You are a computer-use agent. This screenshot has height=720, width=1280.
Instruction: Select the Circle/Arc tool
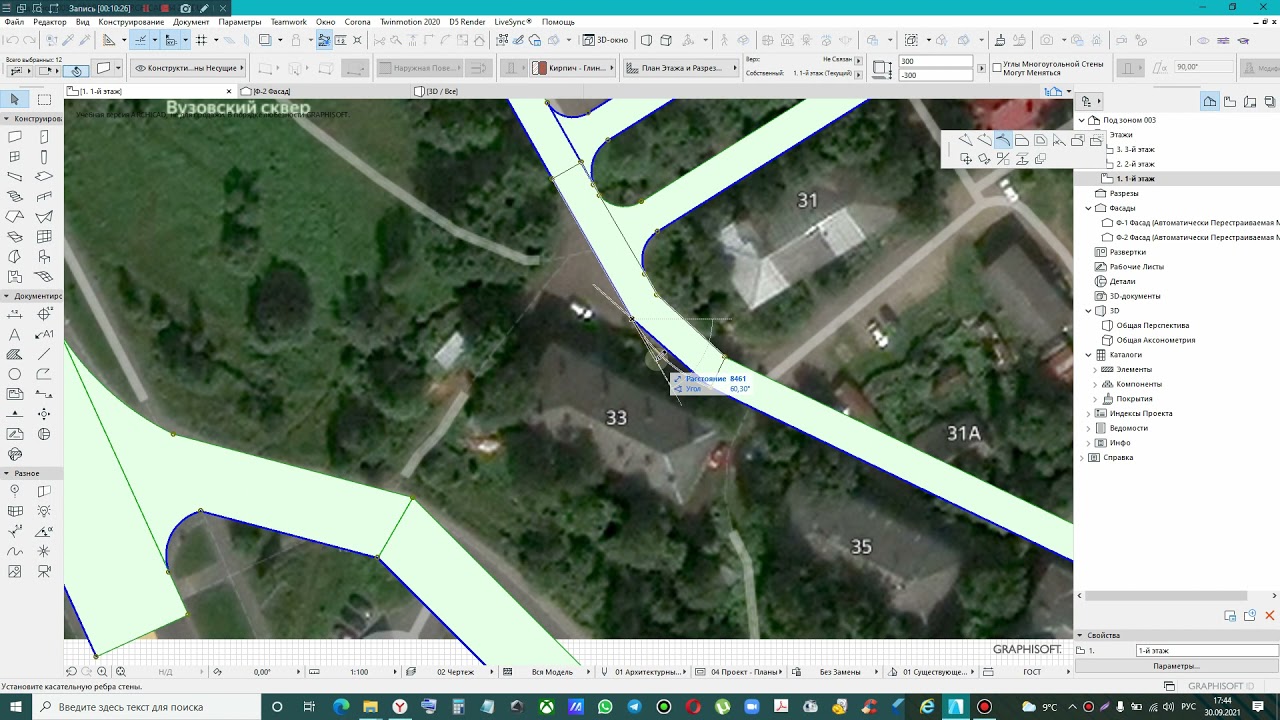click(14, 375)
